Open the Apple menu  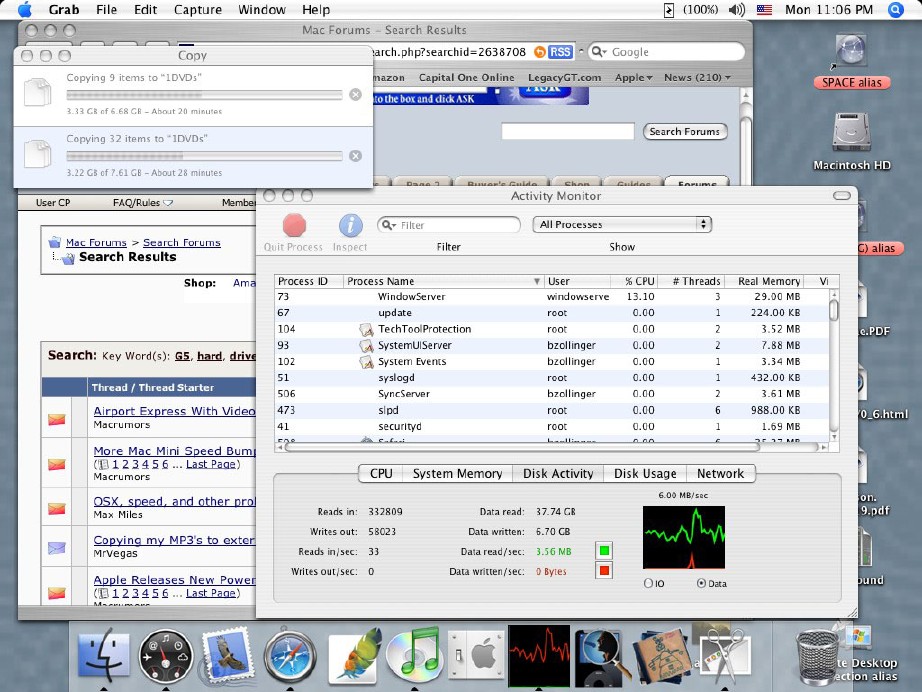coord(25,9)
